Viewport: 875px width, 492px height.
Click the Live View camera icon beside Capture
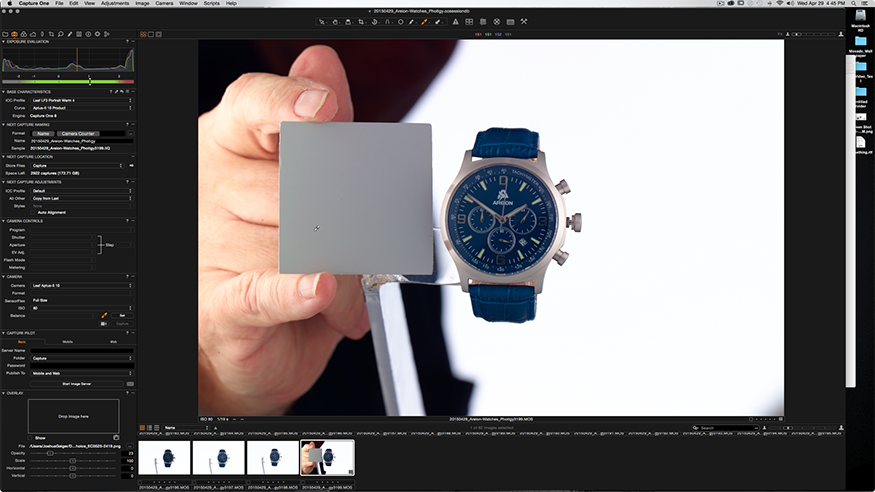point(104,324)
